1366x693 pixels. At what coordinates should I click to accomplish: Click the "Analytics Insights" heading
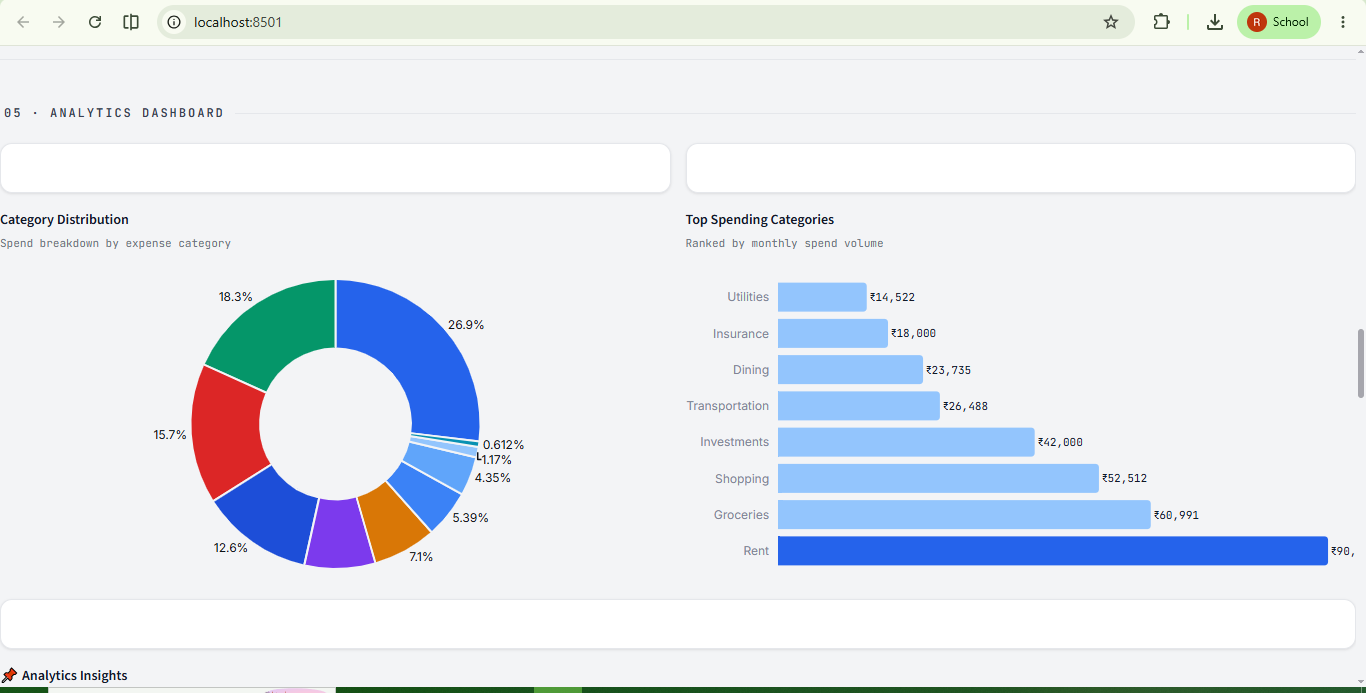point(75,676)
